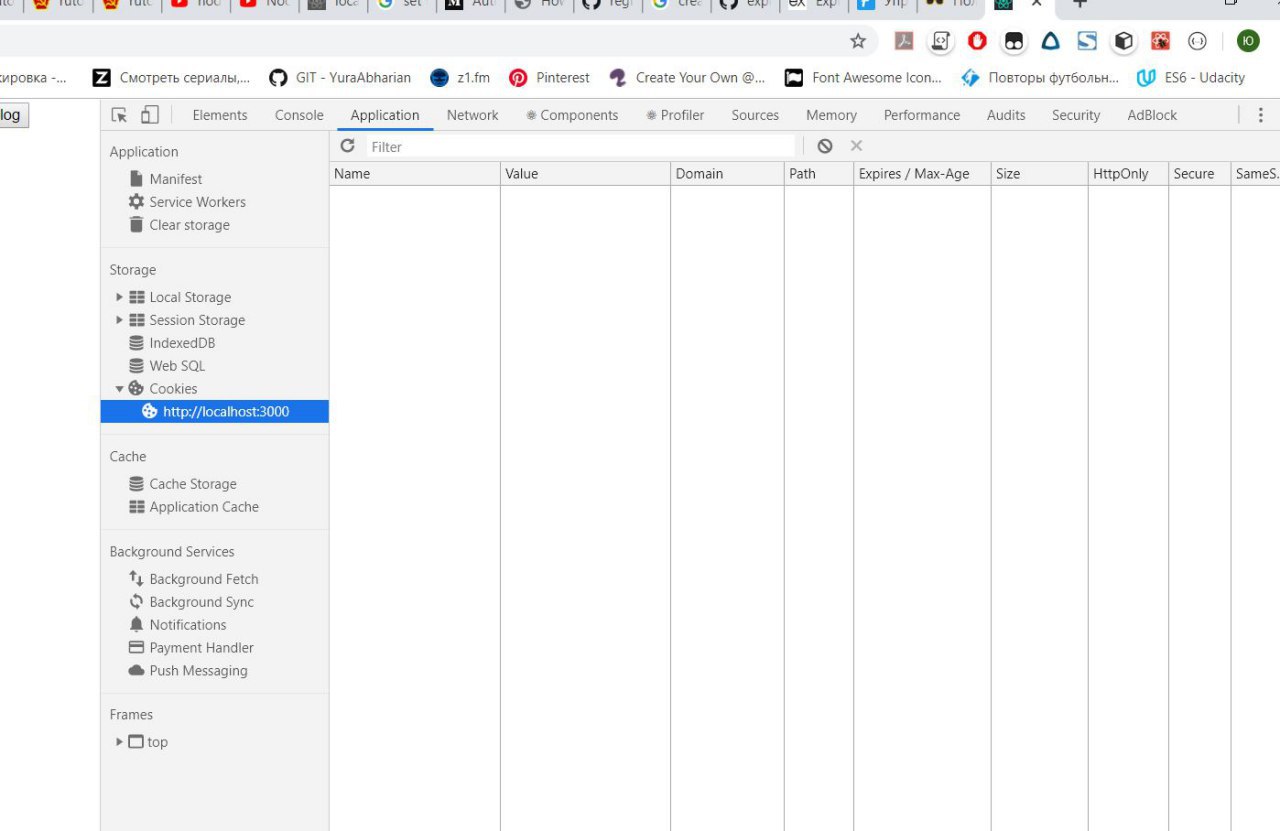Image resolution: width=1280 pixels, height=831 pixels.
Task: Open the Audits tab
Action: tap(1006, 115)
